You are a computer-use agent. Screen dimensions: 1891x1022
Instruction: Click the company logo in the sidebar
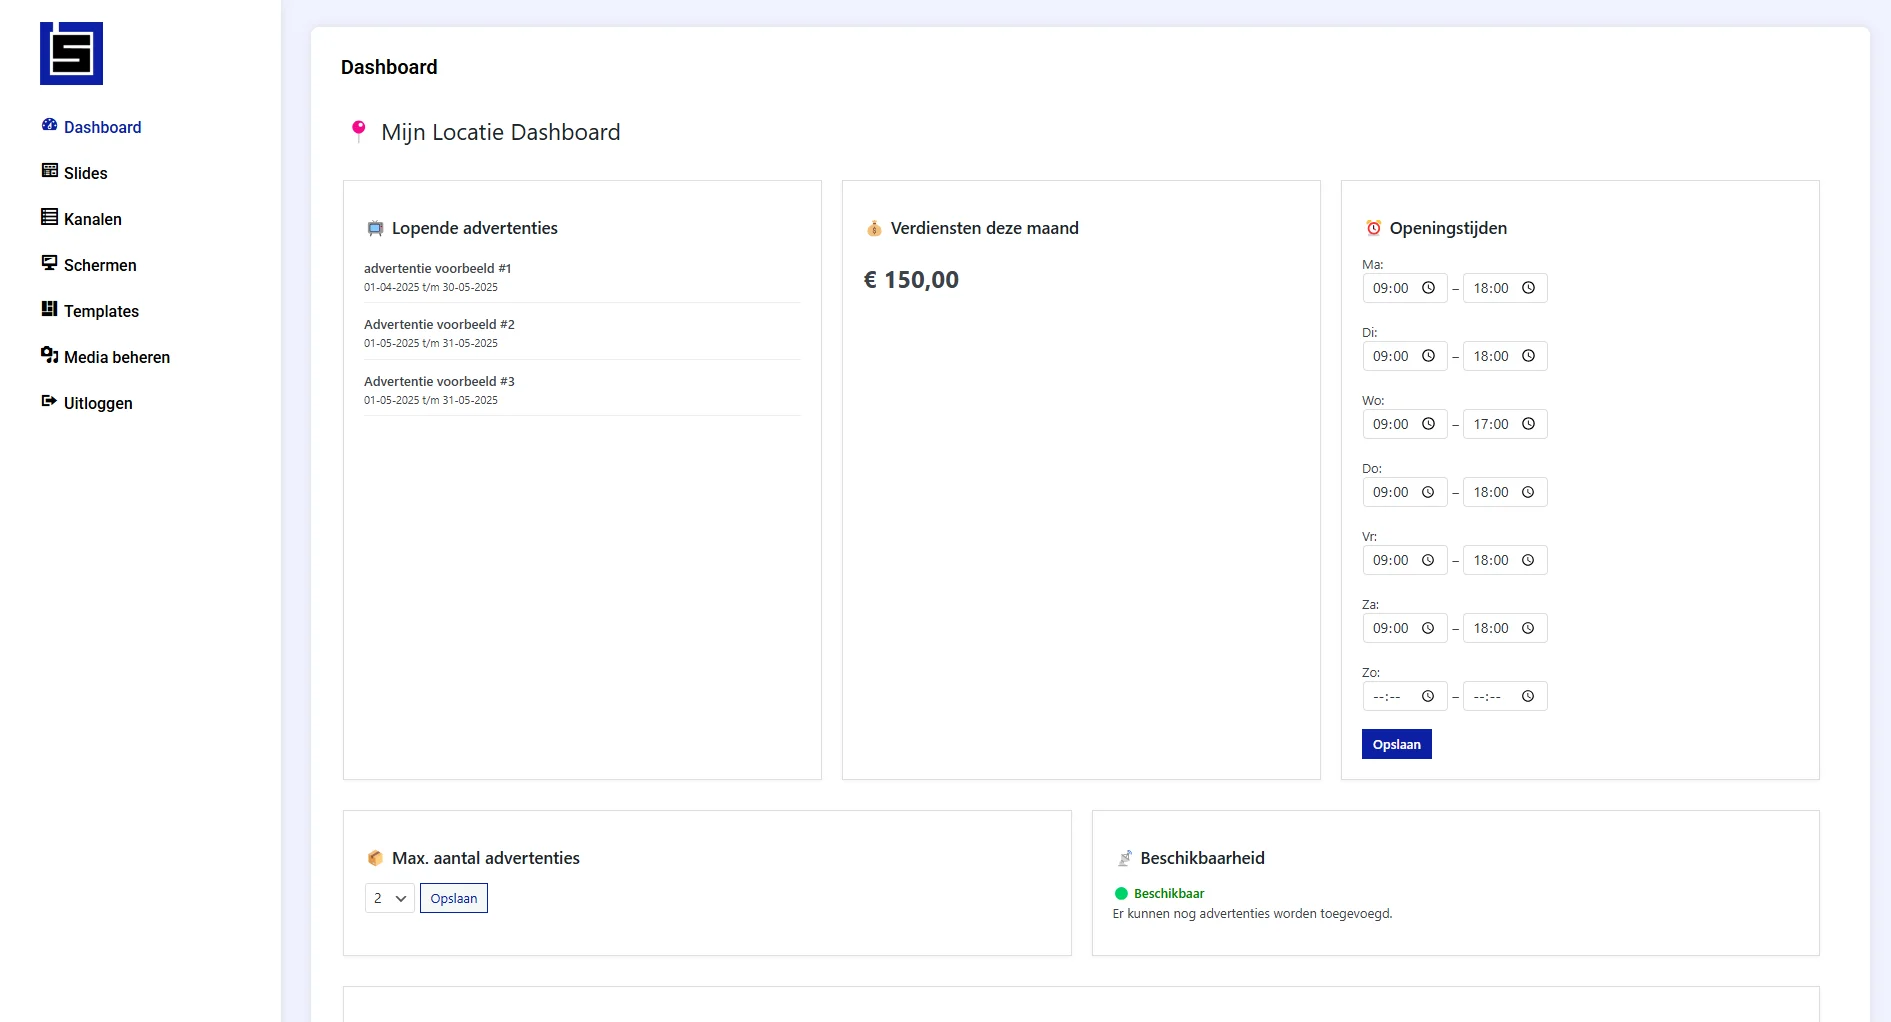click(x=71, y=54)
